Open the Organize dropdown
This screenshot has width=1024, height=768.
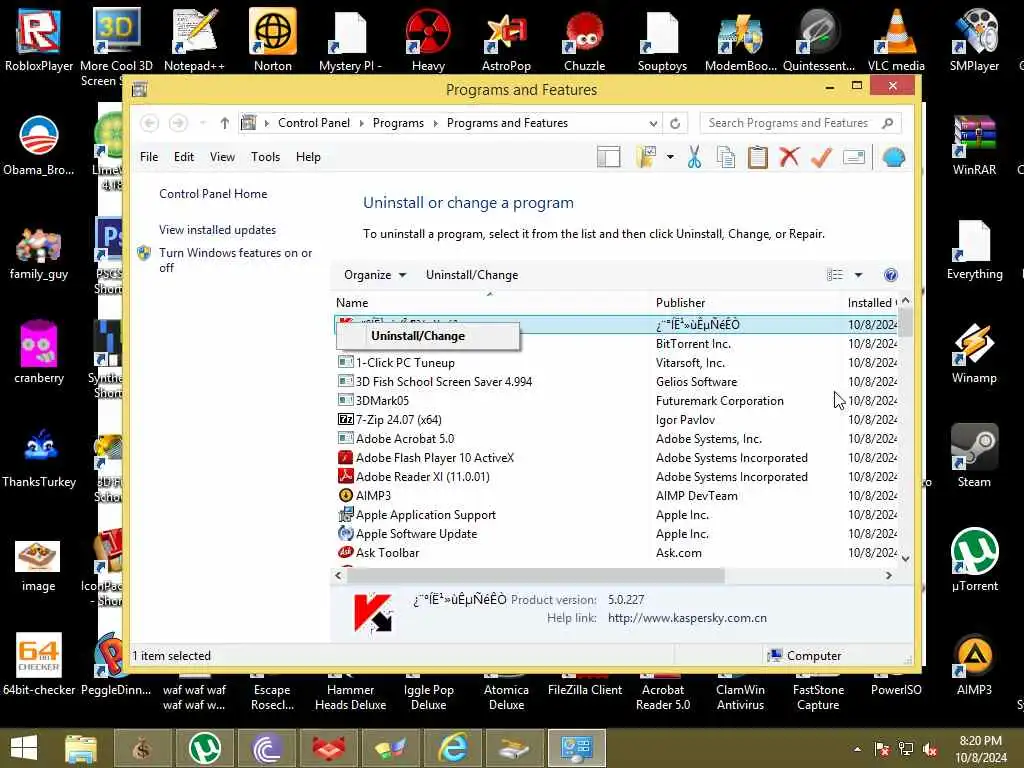tap(375, 275)
